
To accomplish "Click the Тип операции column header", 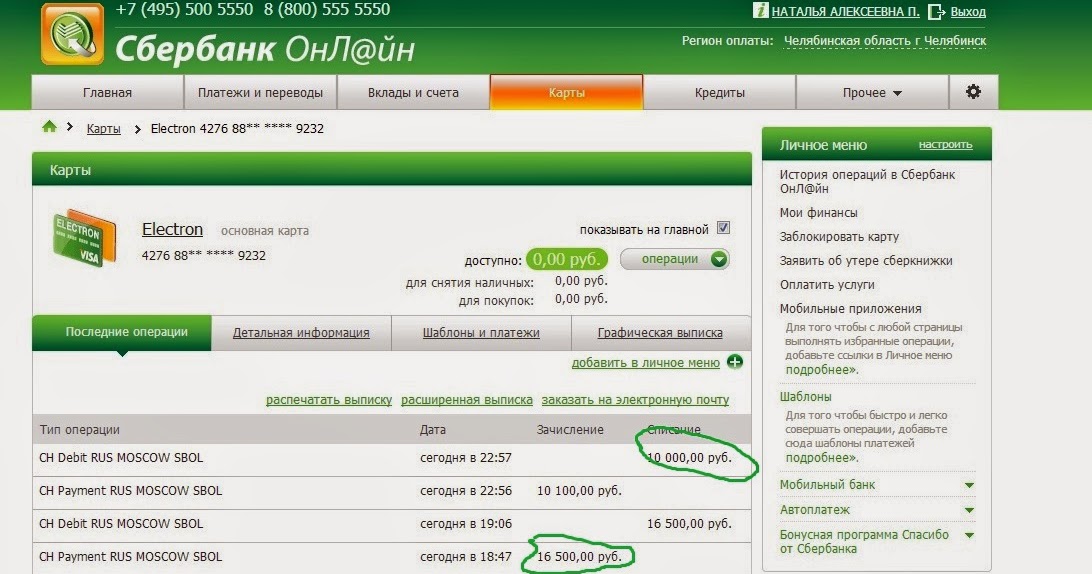I will (x=79, y=430).
